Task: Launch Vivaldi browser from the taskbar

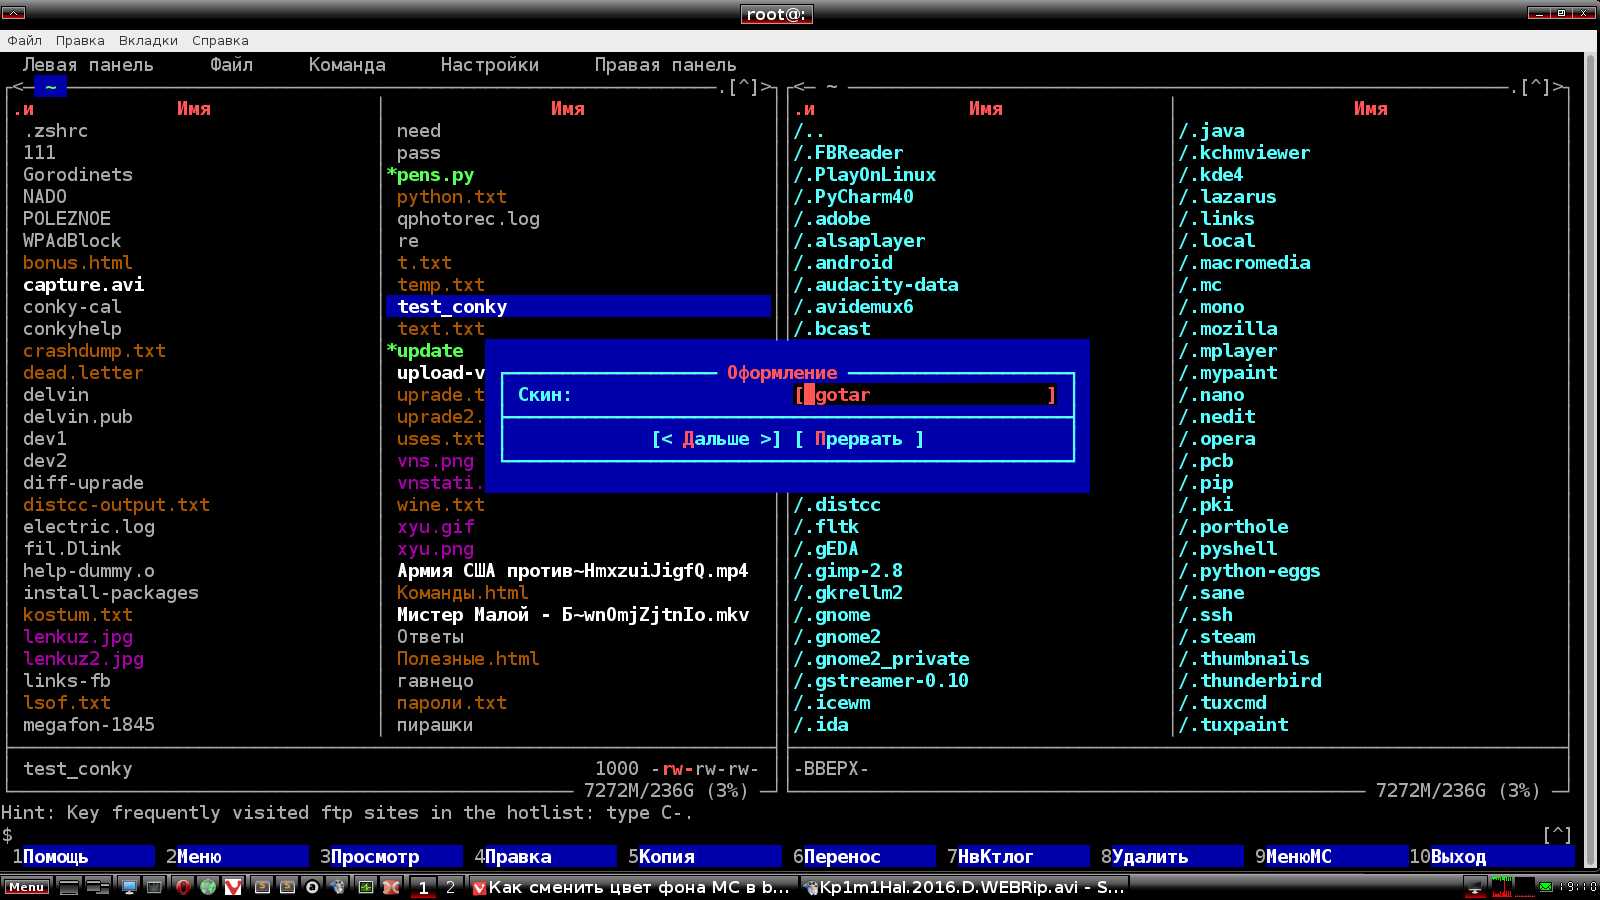Action: click(233, 887)
